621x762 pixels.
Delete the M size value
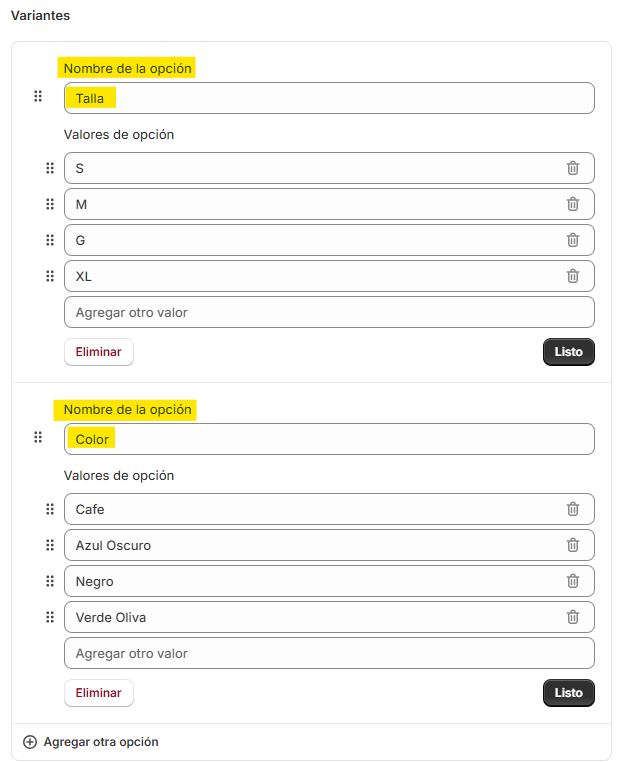click(x=572, y=204)
